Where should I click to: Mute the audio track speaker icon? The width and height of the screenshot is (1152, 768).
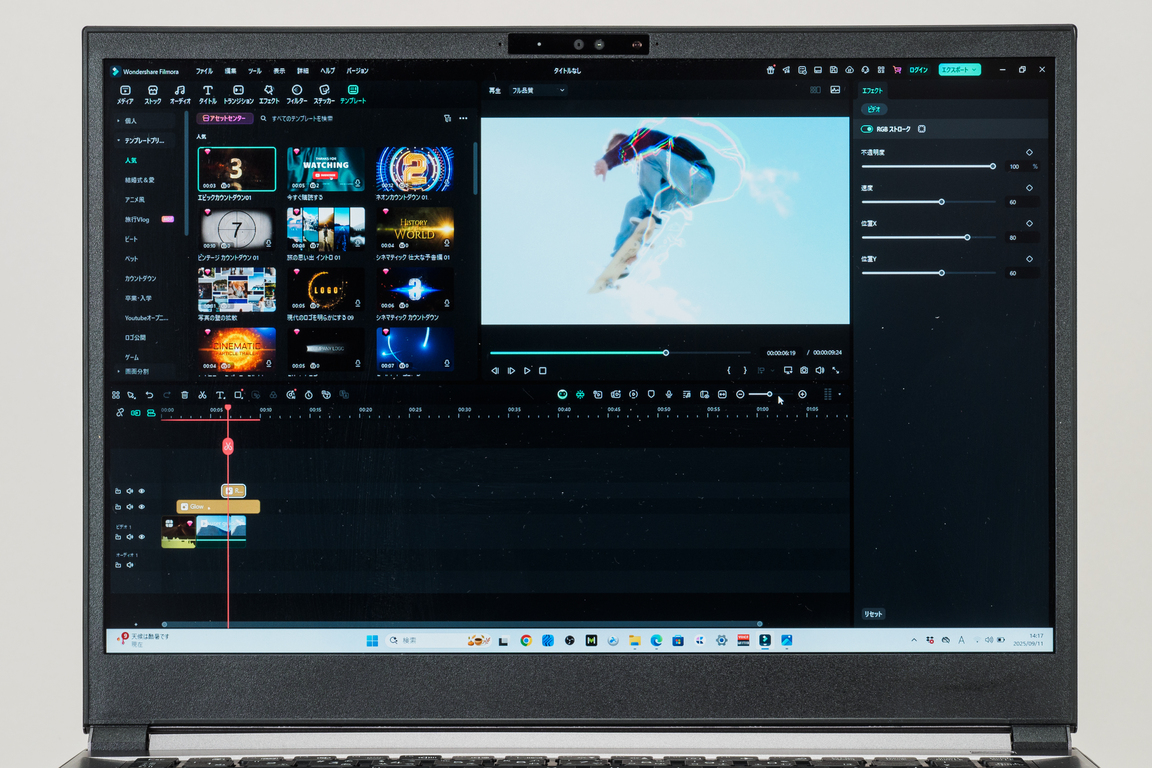pos(130,565)
